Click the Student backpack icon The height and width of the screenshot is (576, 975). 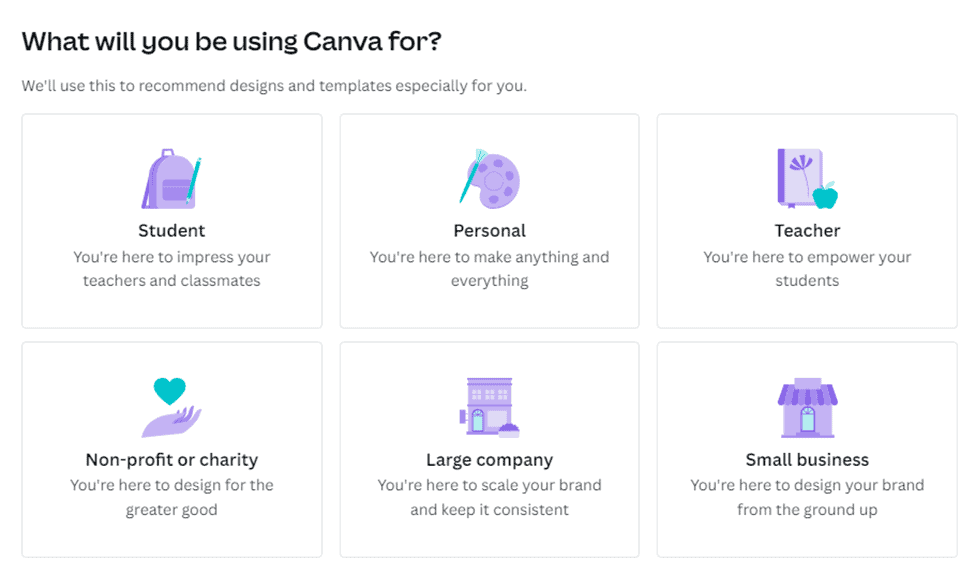click(171, 181)
